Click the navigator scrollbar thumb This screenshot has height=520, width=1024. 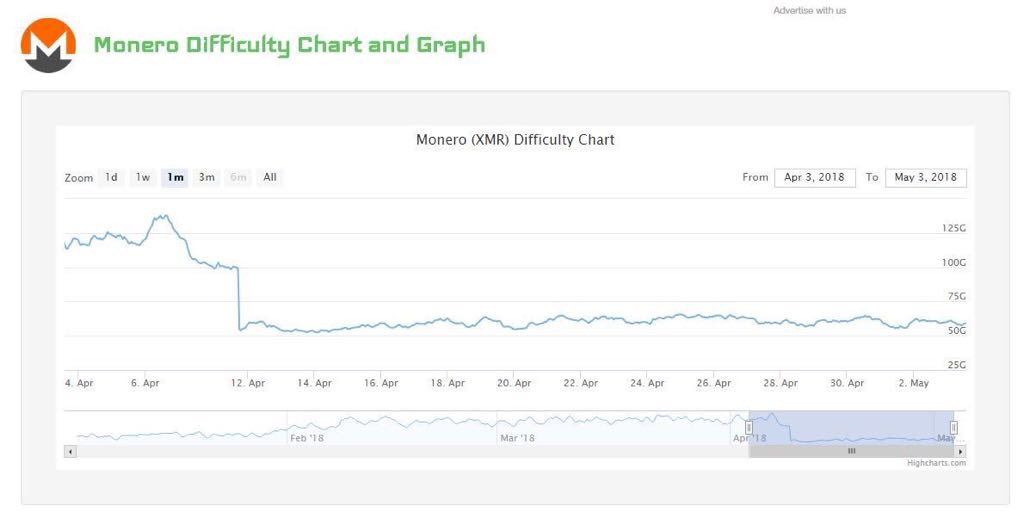point(851,451)
